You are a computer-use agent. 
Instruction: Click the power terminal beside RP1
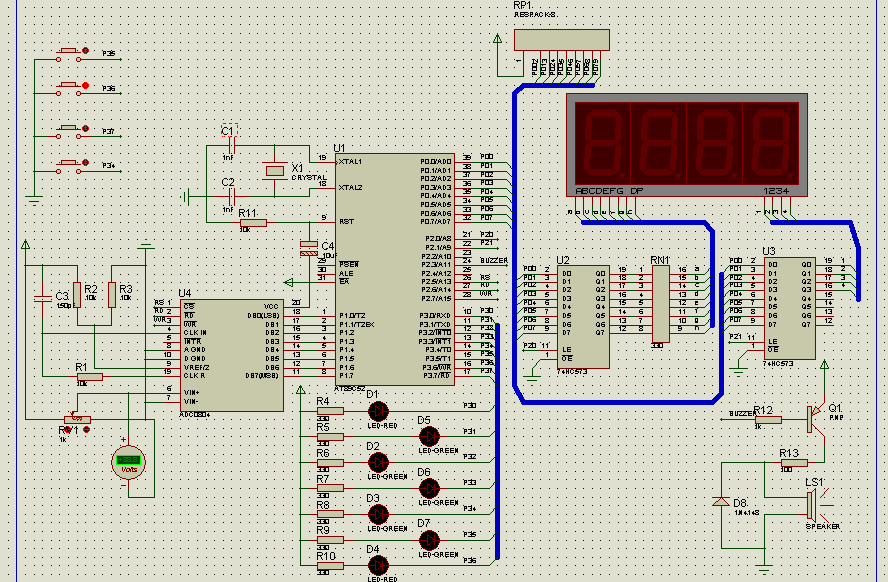[497, 38]
